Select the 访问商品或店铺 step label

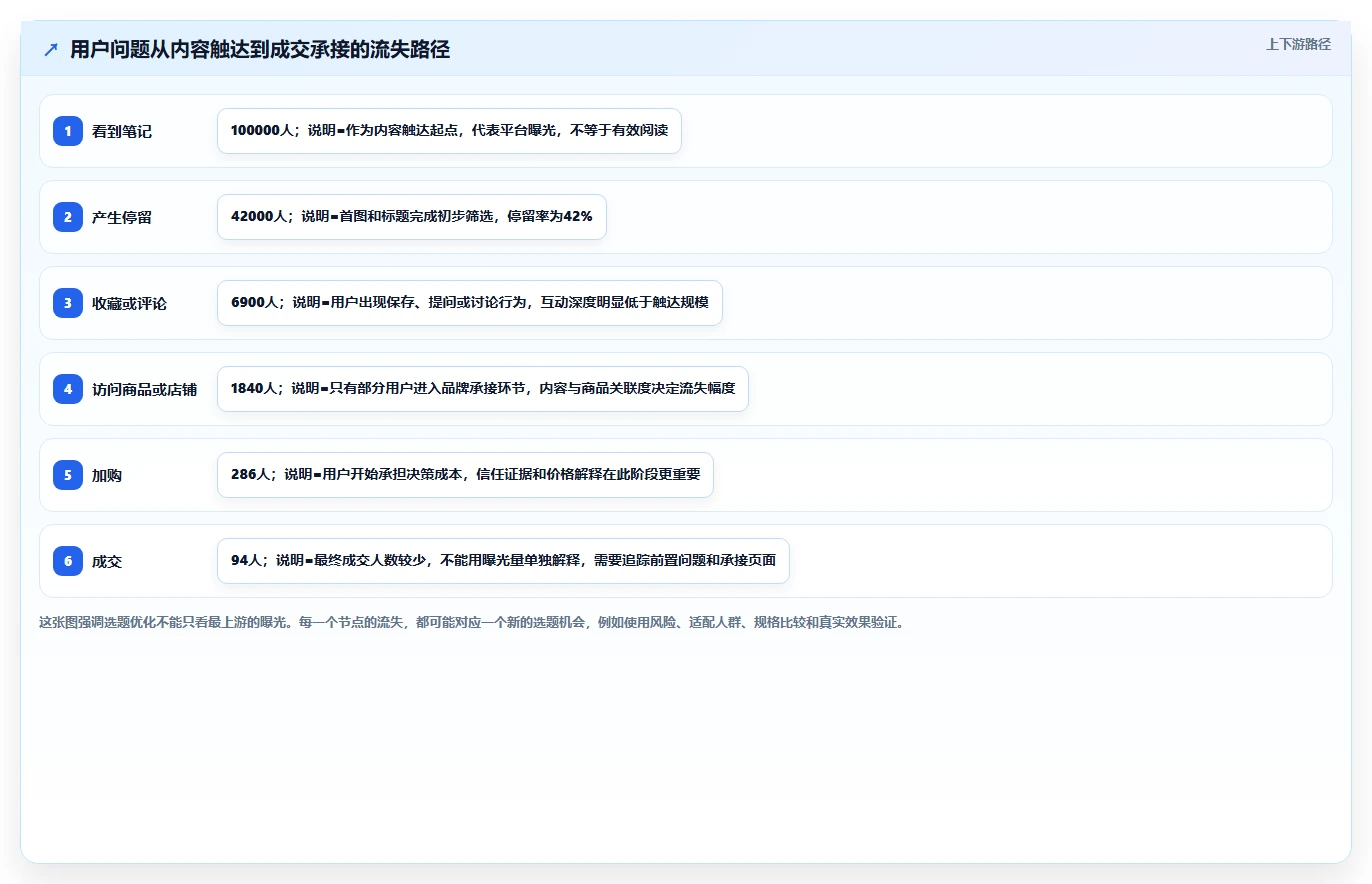[144, 389]
